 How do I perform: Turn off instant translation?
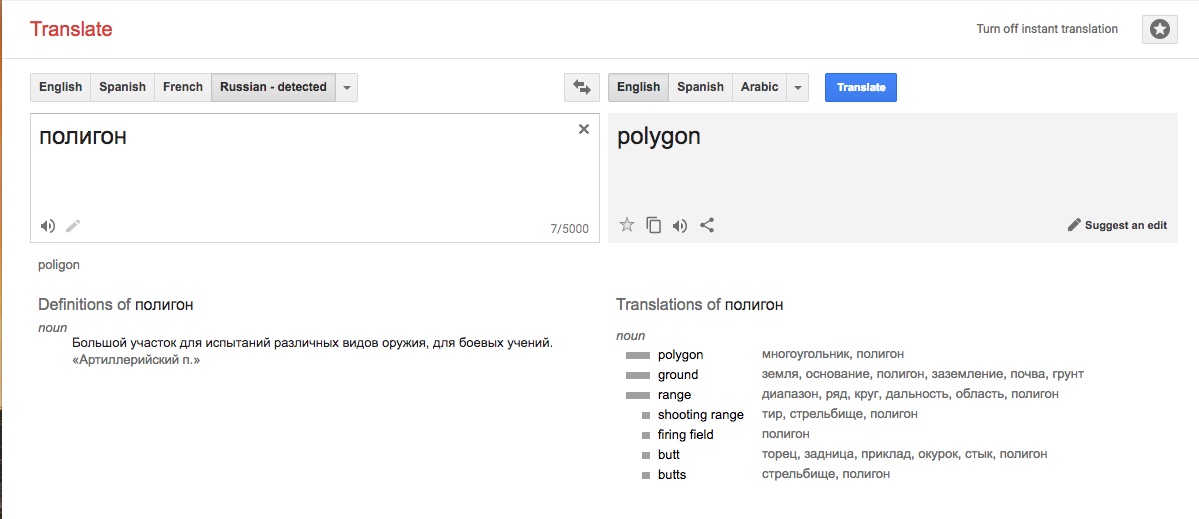[x=1047, y=29]
